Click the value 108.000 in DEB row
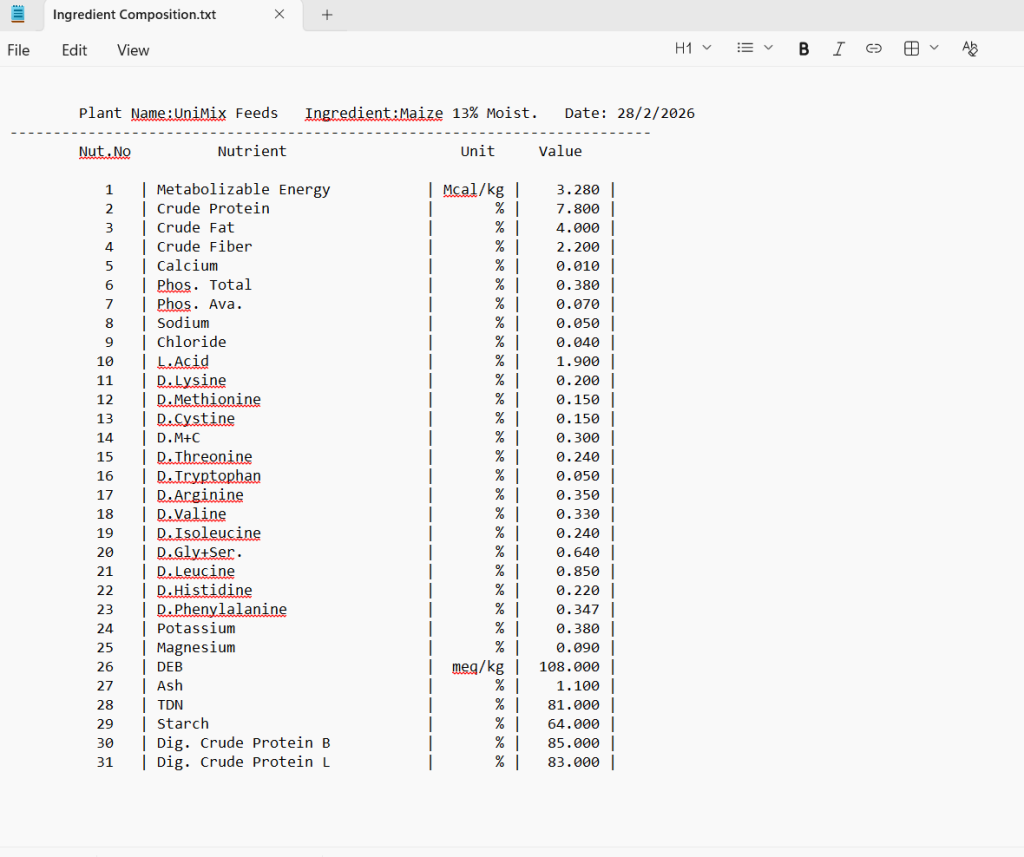 point(570,667)
